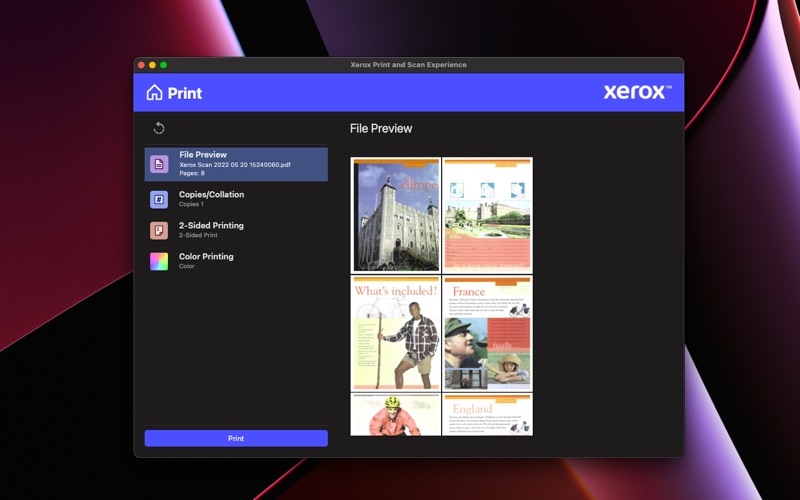Click the window title Xerox Print and Scan Experience
800x500 pixels.
(x=408, y=65)
